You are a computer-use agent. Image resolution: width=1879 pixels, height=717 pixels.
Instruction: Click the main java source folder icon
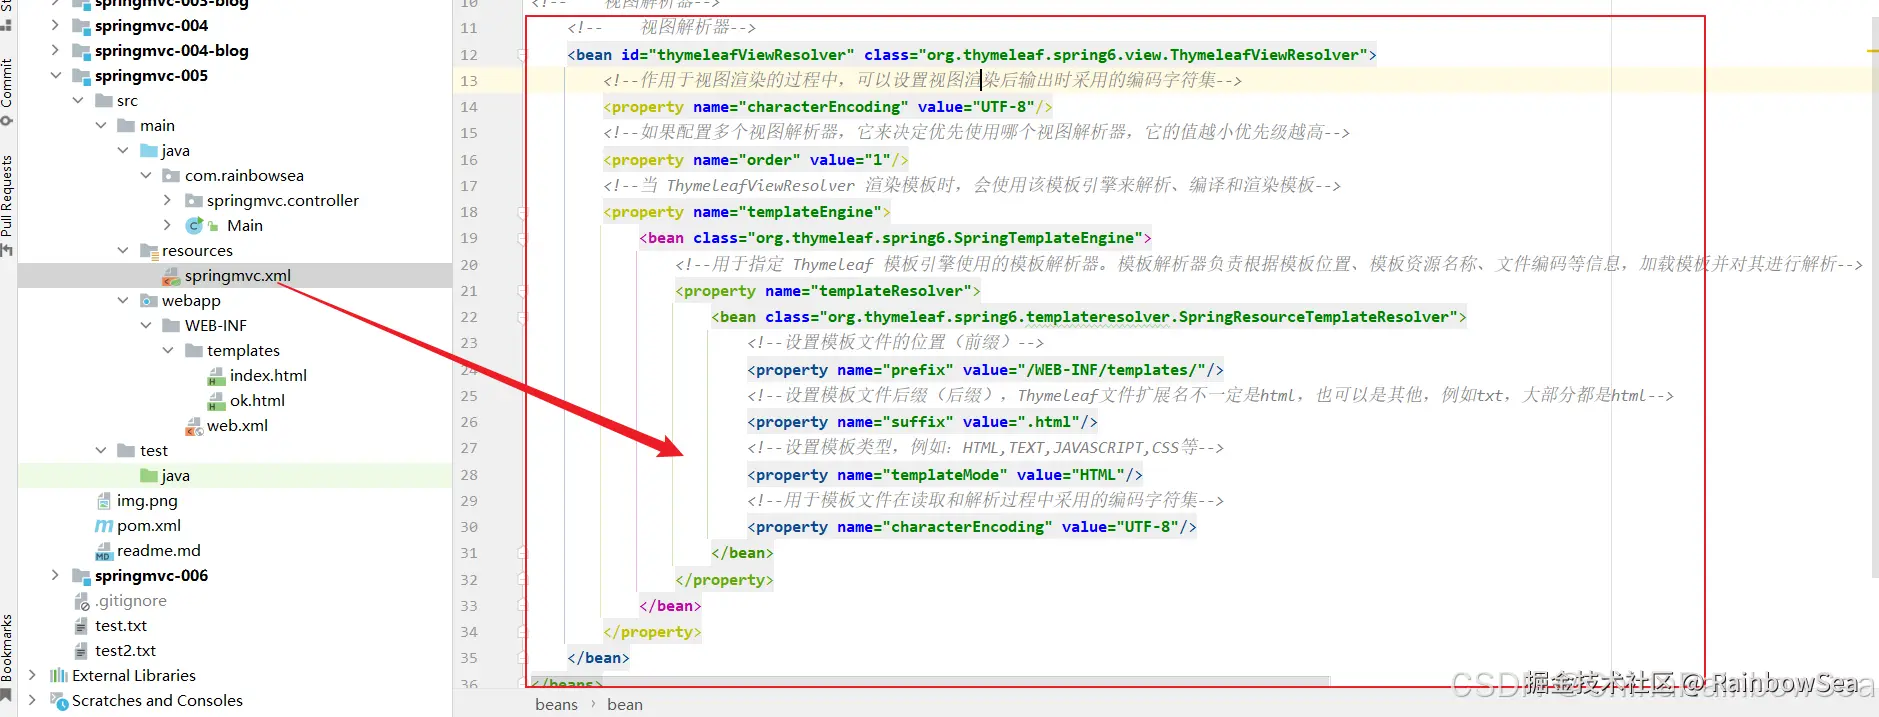coord(149,151)
